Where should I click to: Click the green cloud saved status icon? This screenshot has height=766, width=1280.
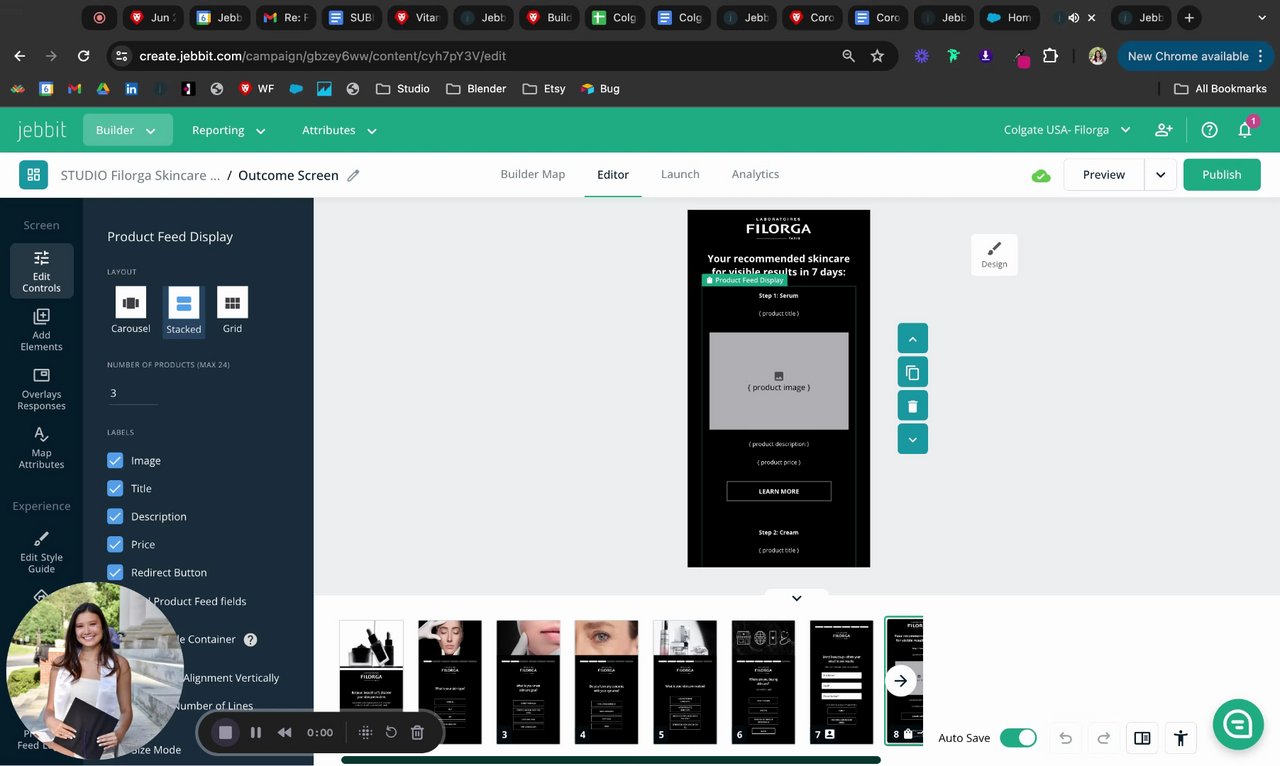click(1041, 176)
